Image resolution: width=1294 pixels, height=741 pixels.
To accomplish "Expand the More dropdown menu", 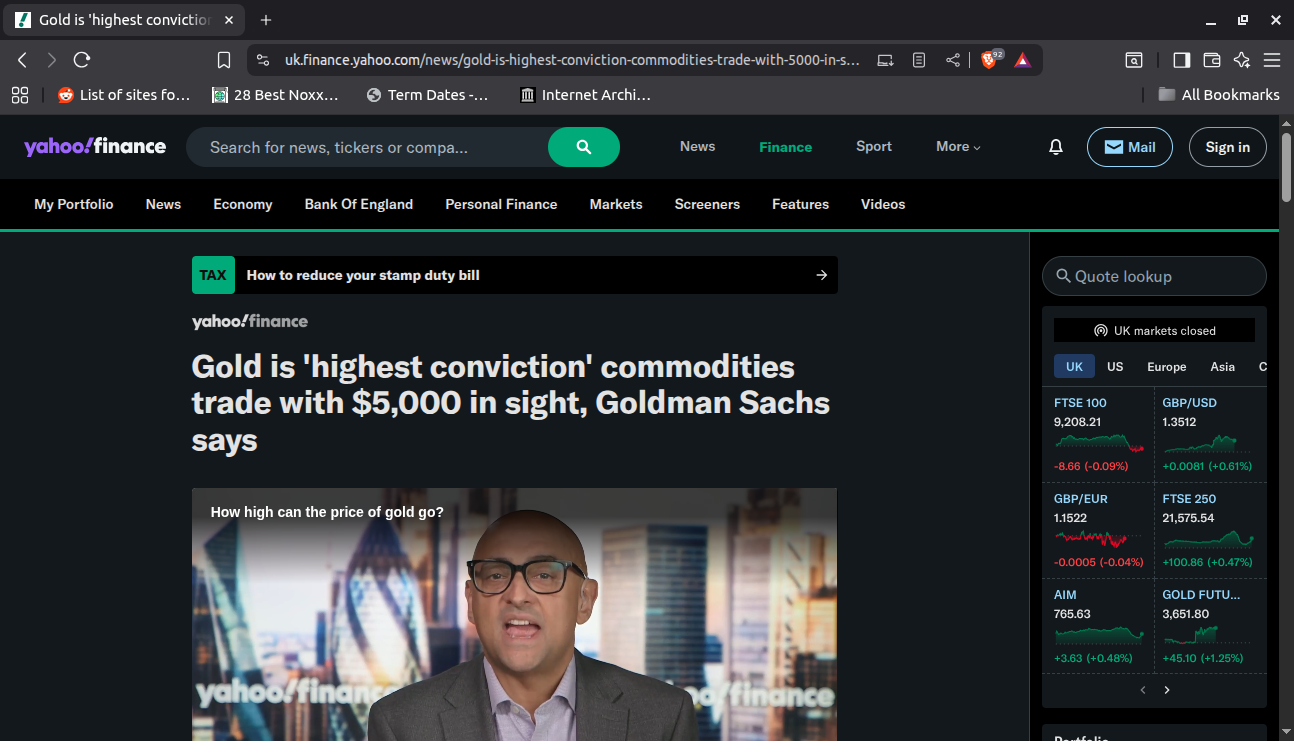I will (958, 147).
